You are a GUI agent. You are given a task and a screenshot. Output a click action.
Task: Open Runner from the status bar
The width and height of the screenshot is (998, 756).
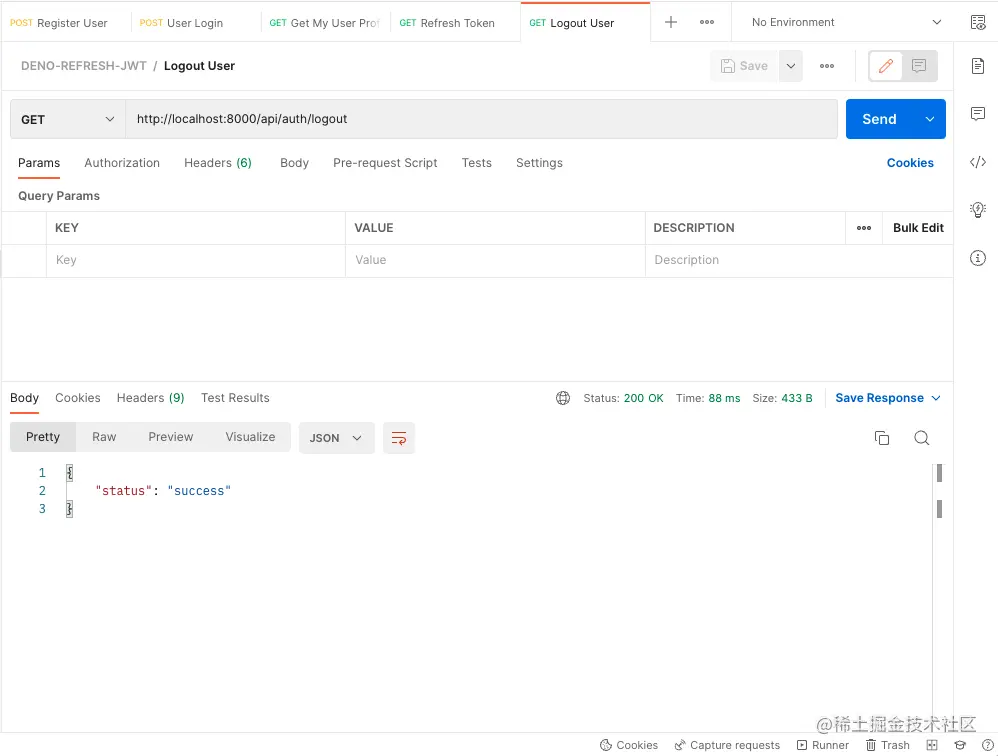coord(823,745)
